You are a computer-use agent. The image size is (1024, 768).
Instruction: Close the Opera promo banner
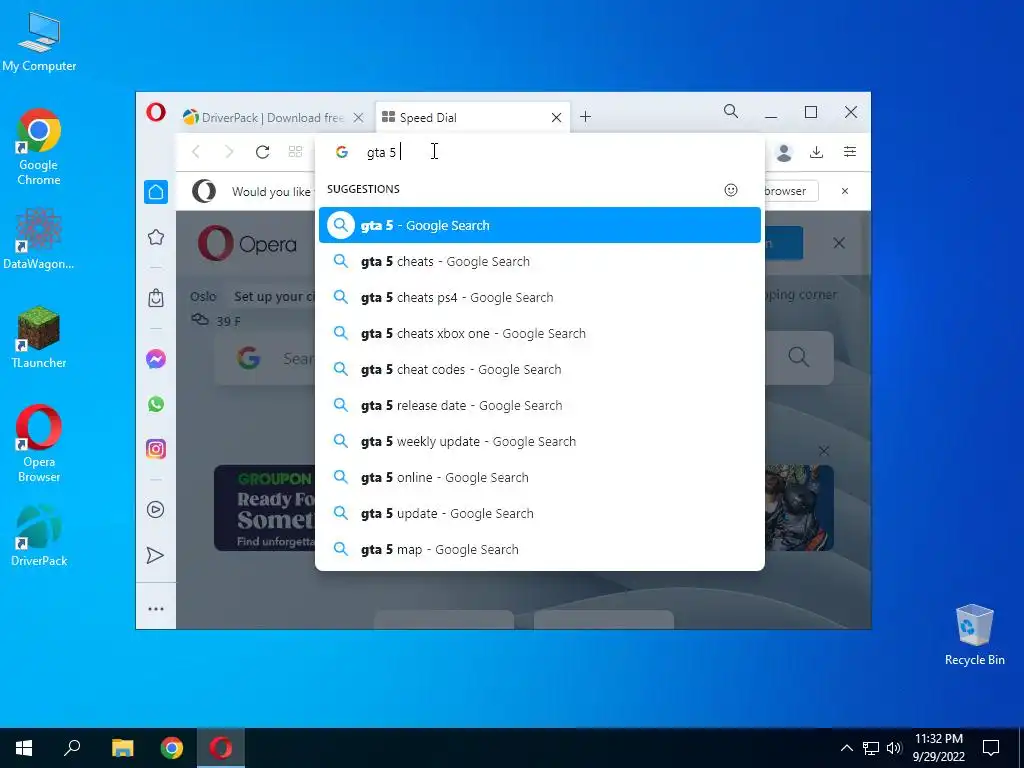pyautogui.click(x=839, y=244)
